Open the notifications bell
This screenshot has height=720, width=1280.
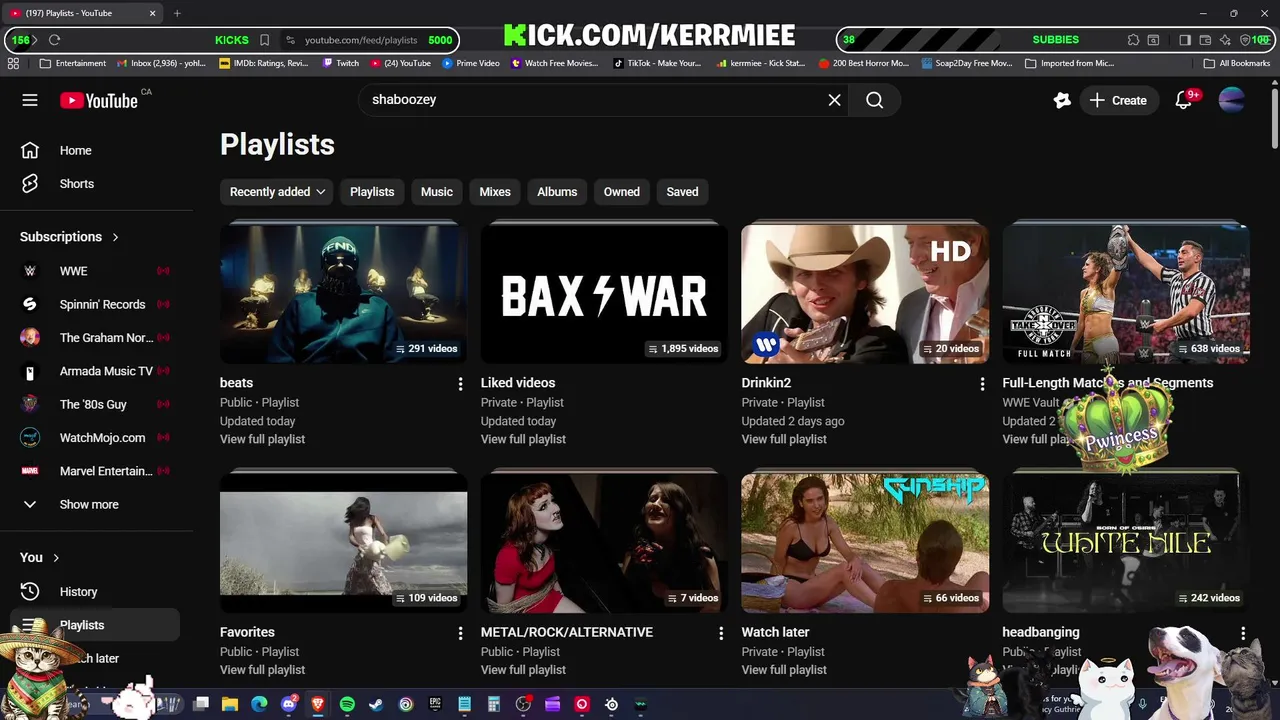1185,100
